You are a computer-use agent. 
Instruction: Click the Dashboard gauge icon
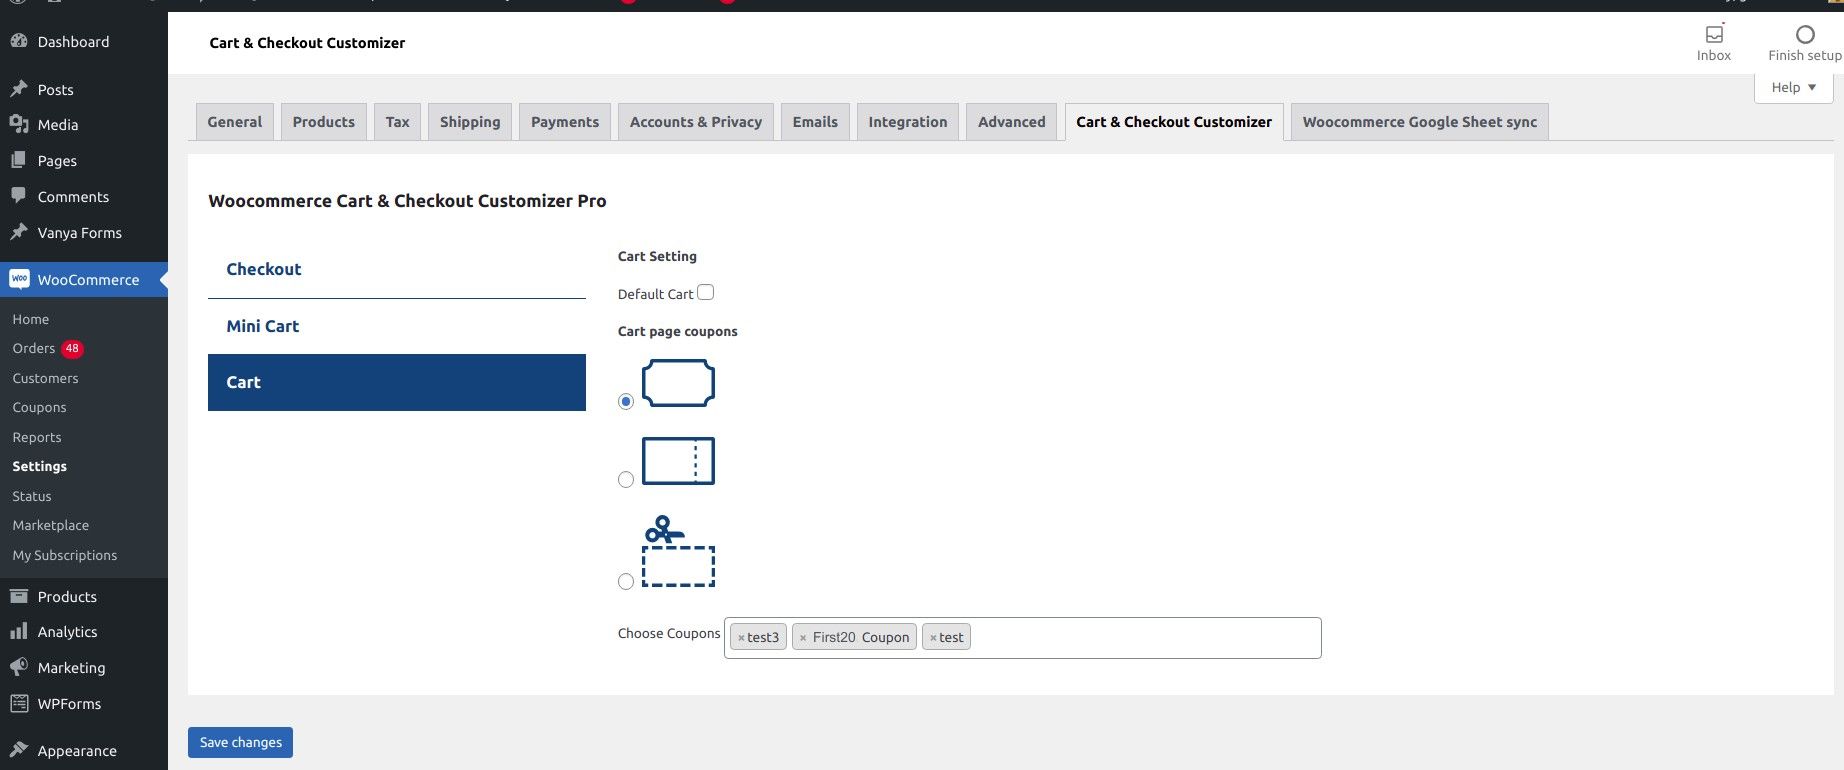pos(18,41)
